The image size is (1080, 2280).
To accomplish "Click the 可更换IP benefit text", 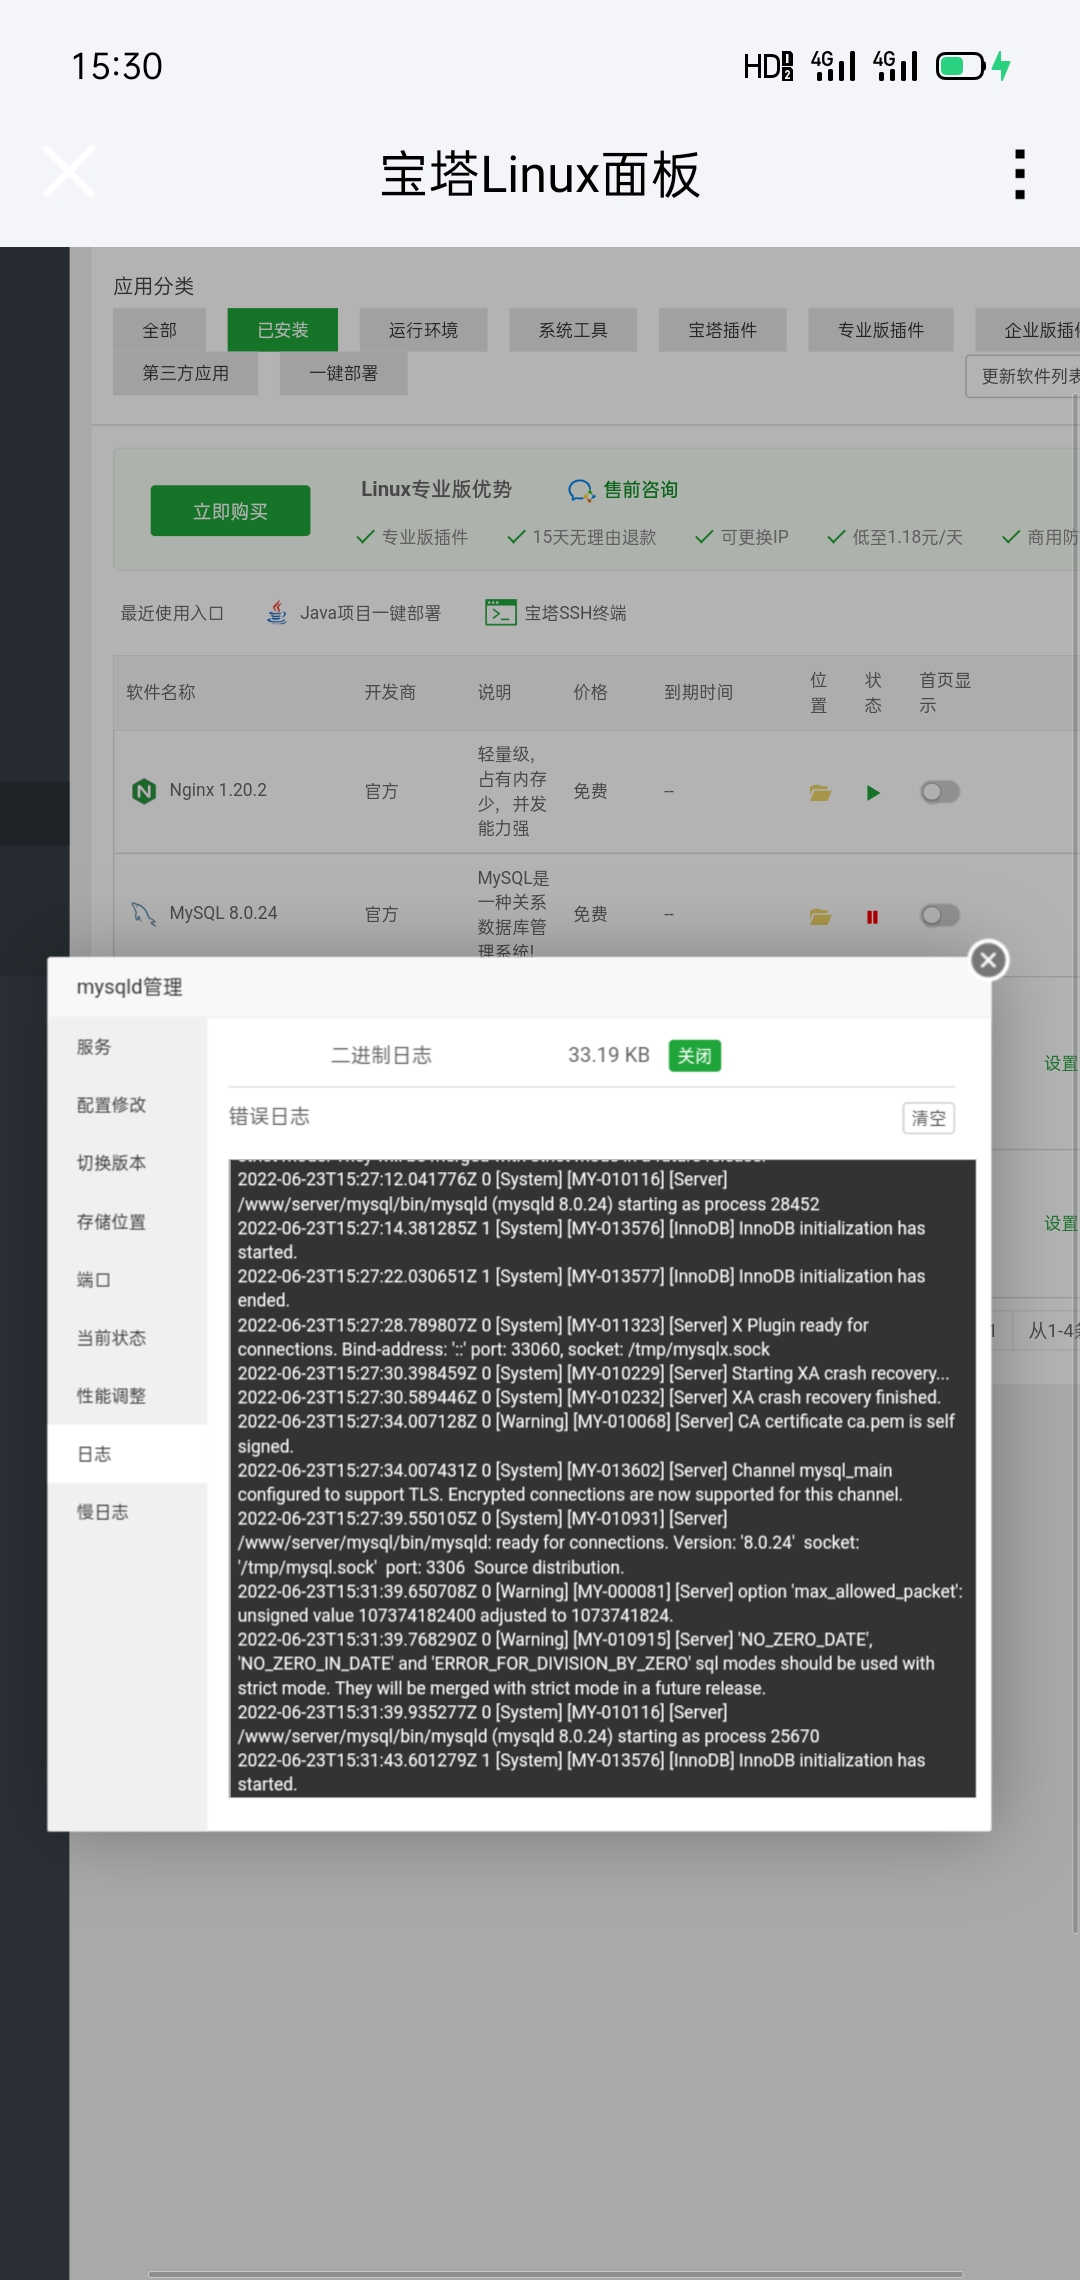I will click(755, 537).
